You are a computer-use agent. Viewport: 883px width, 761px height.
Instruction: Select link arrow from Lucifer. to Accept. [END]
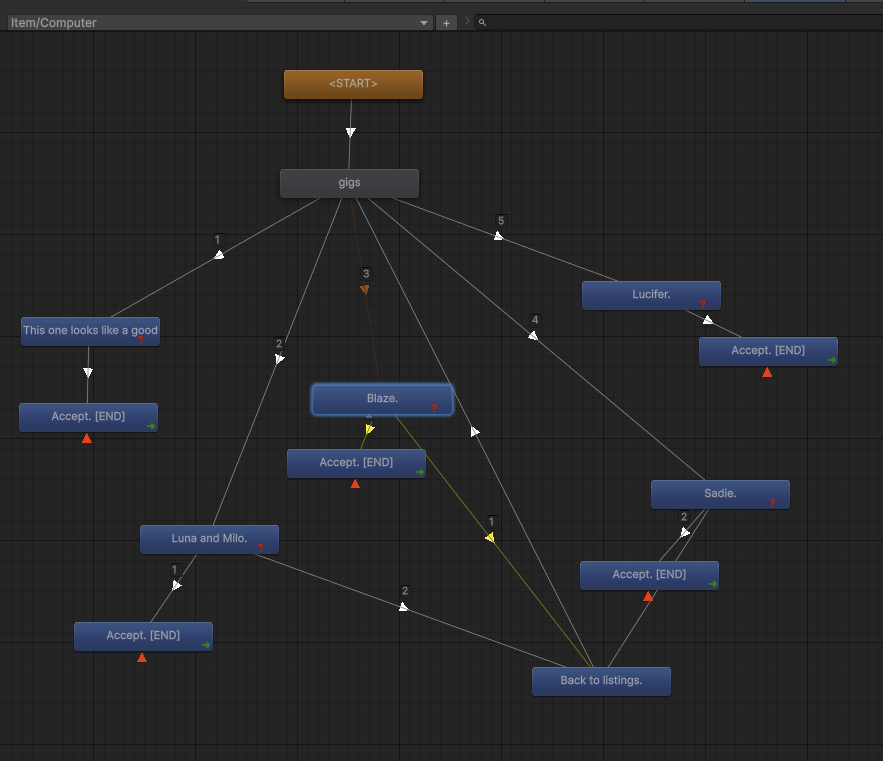coord(708,320)
